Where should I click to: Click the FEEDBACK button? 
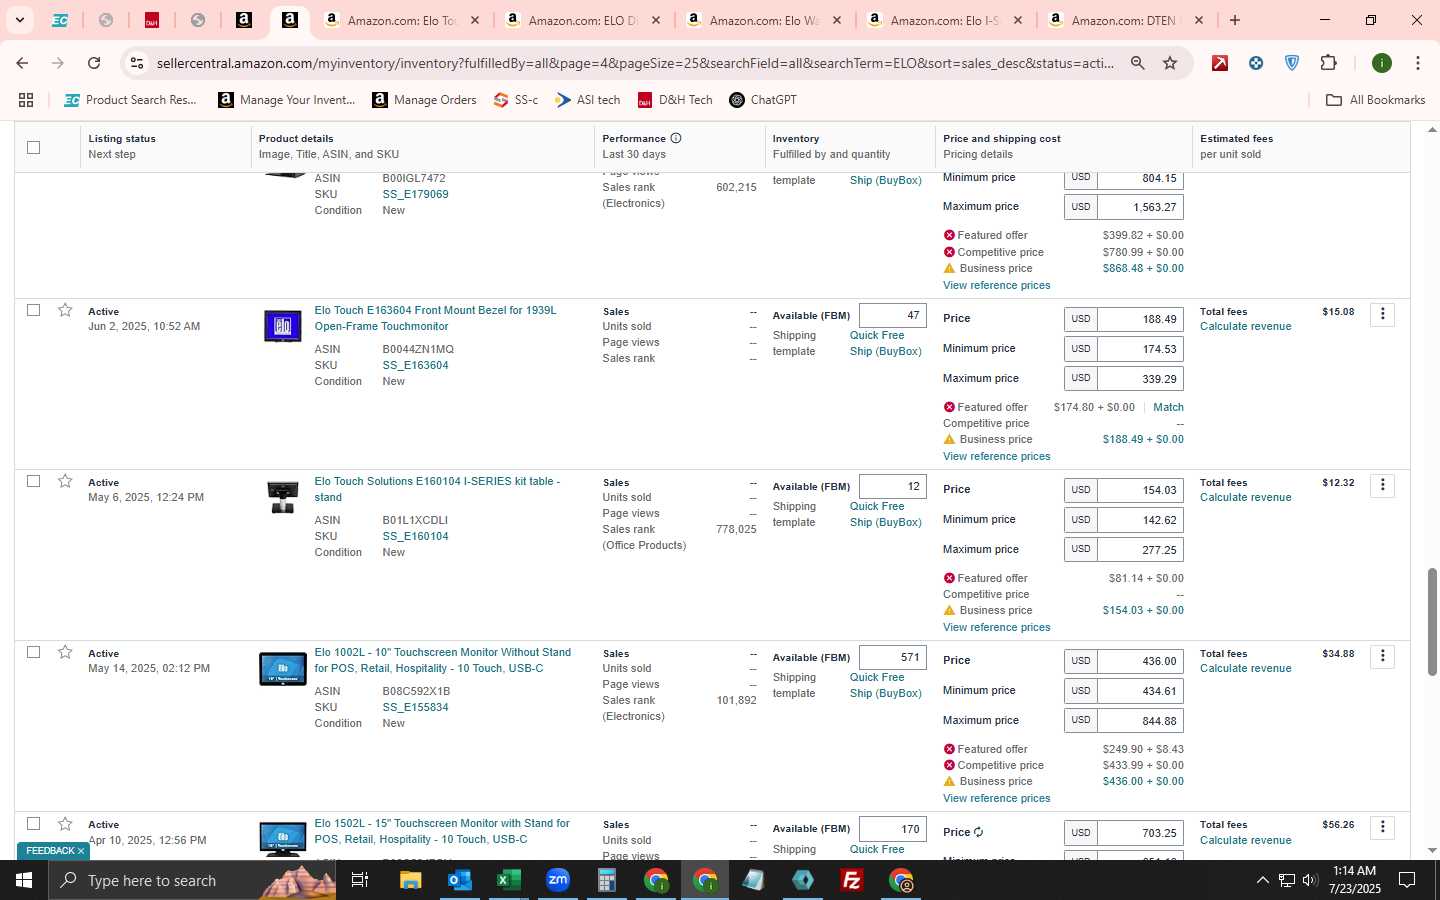tap(53, 851)
